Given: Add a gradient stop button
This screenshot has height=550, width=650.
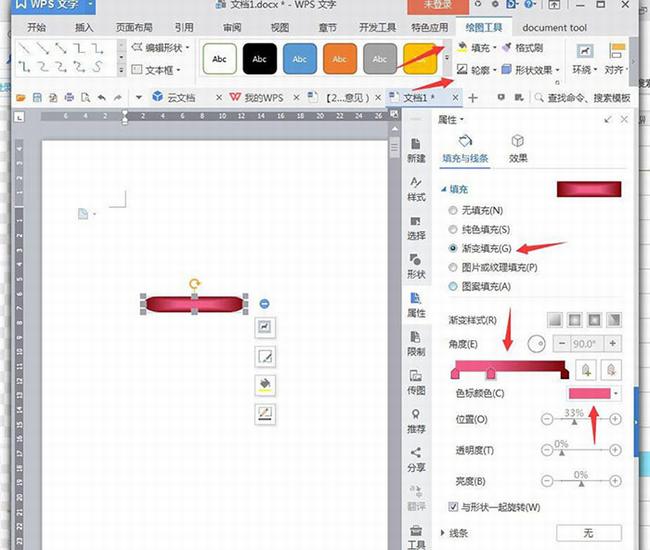Looking at the screenshot, I should click(x=586, y=369).
